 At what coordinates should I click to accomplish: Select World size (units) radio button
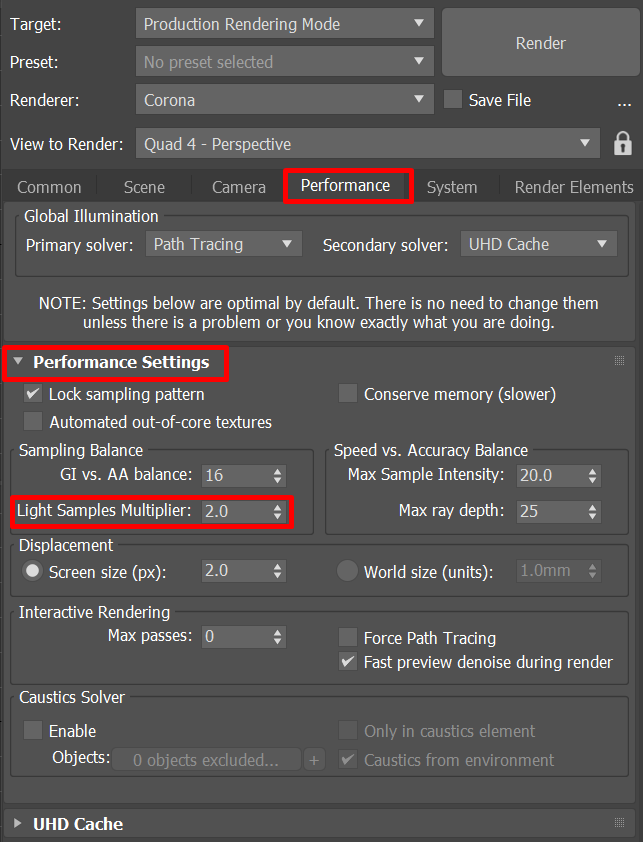click(347, 571)
